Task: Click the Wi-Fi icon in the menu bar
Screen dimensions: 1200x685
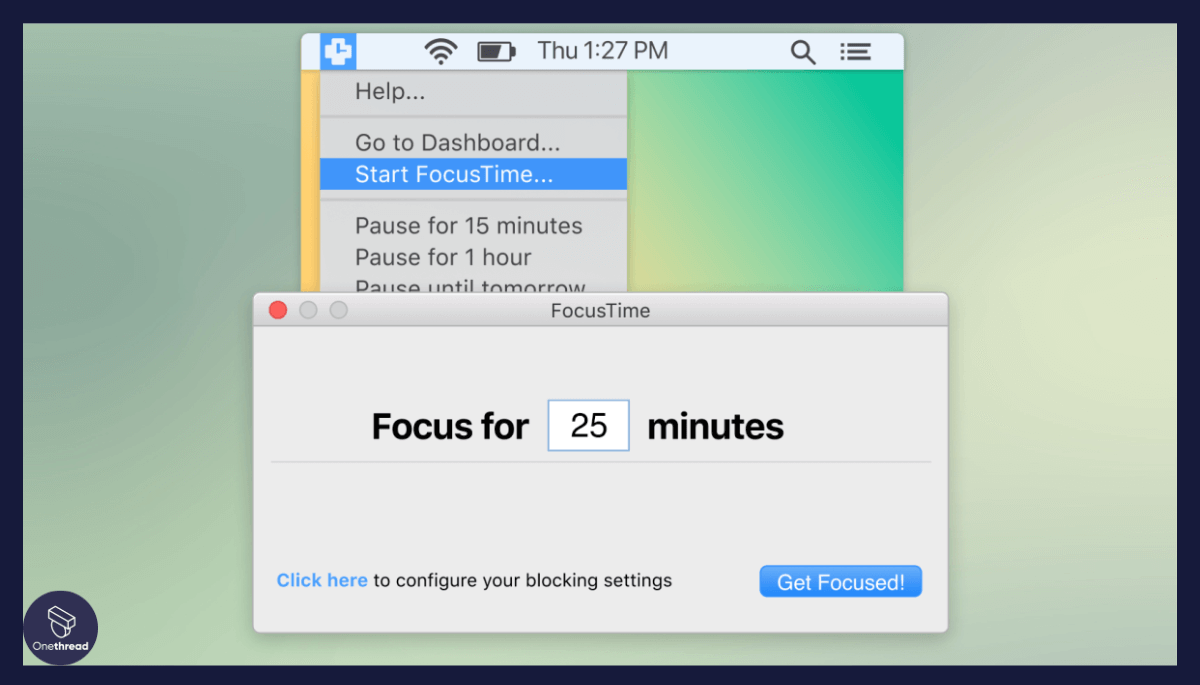Action: [440, 50]
